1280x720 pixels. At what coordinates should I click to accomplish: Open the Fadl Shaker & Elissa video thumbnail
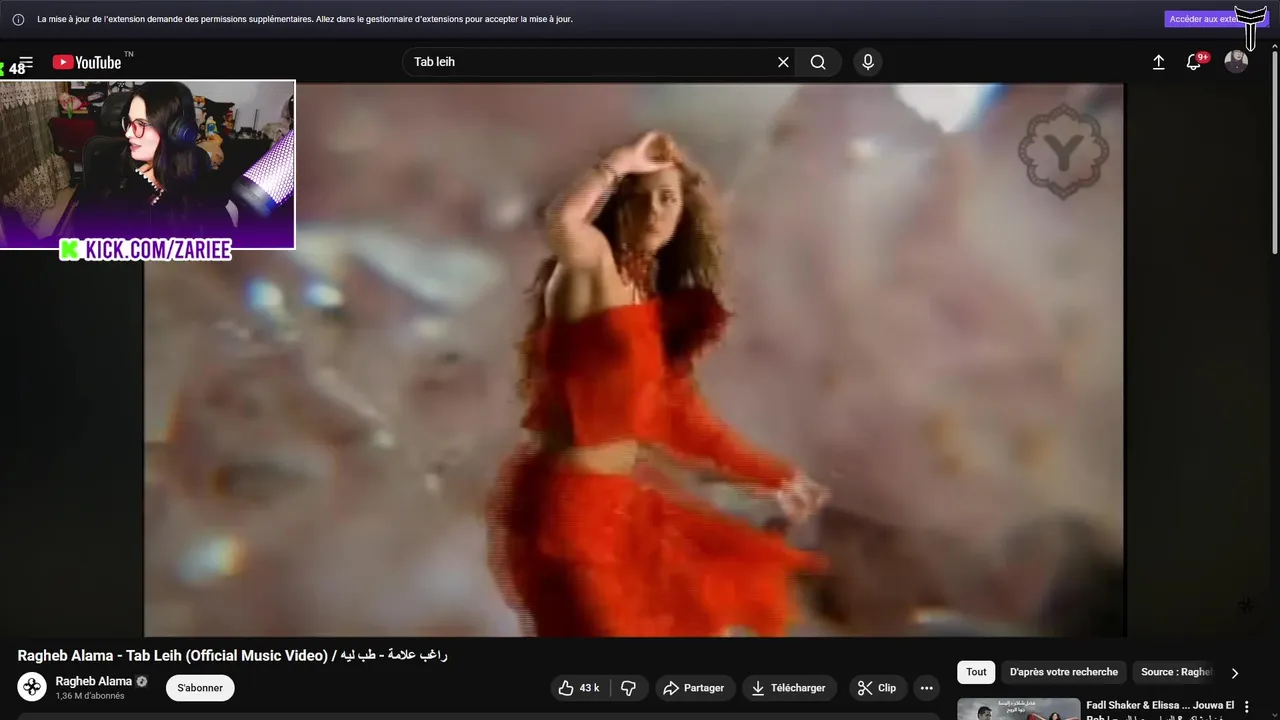click(x=1018, y=709)
